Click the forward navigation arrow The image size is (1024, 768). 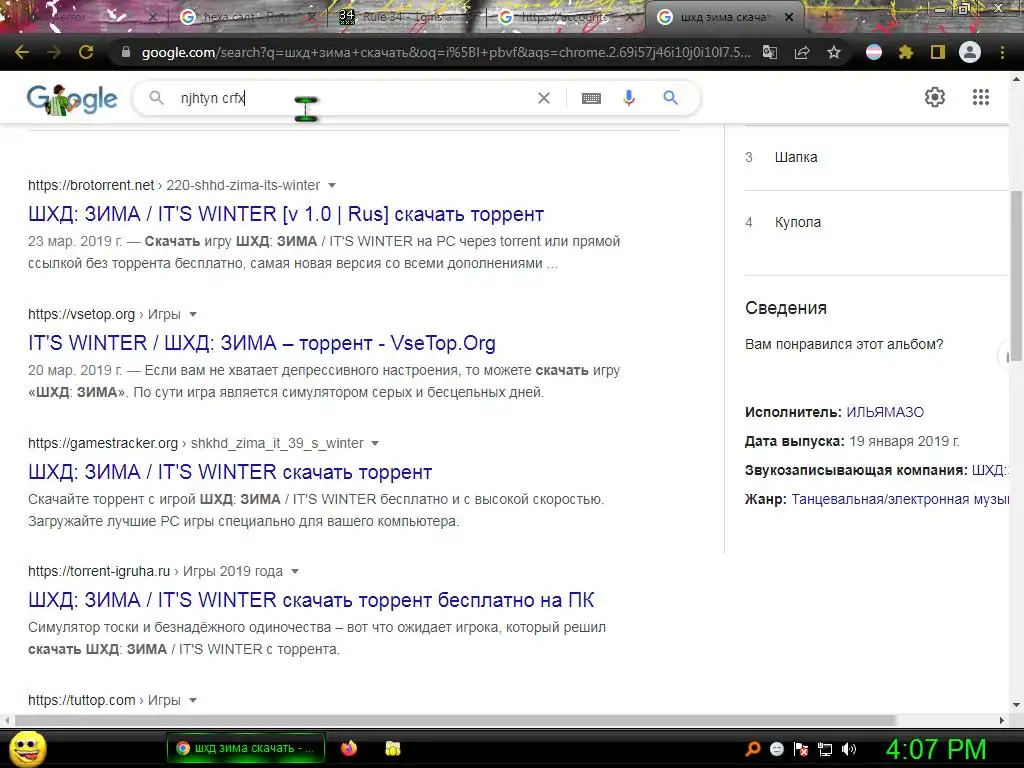tap(54, 52)
